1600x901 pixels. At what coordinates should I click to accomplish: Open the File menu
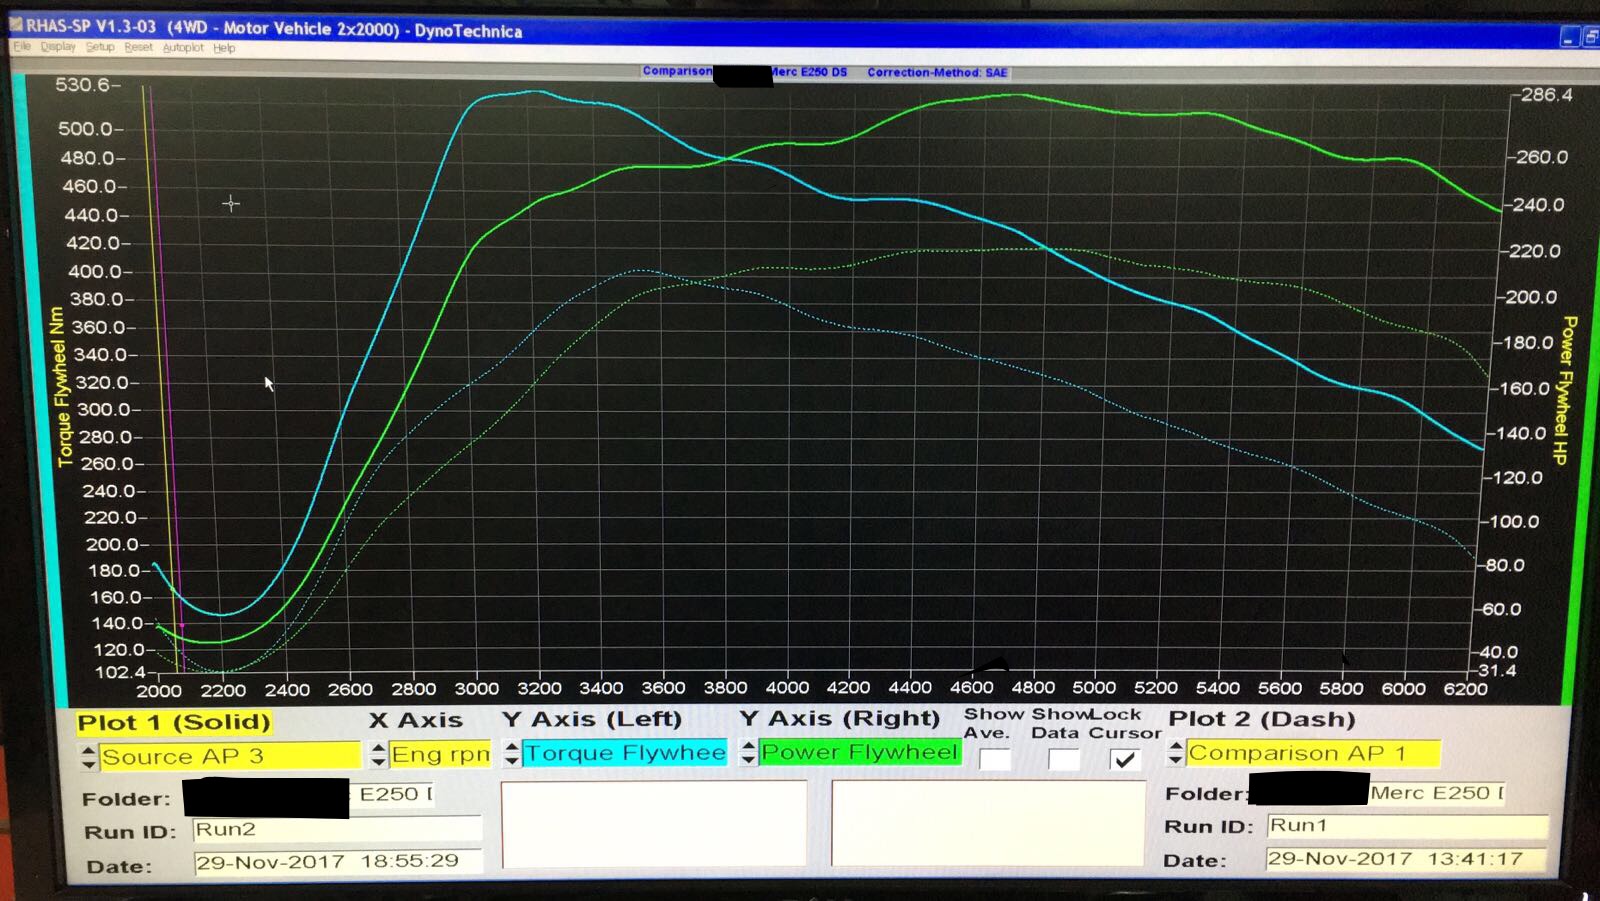[x=22, y=47]
